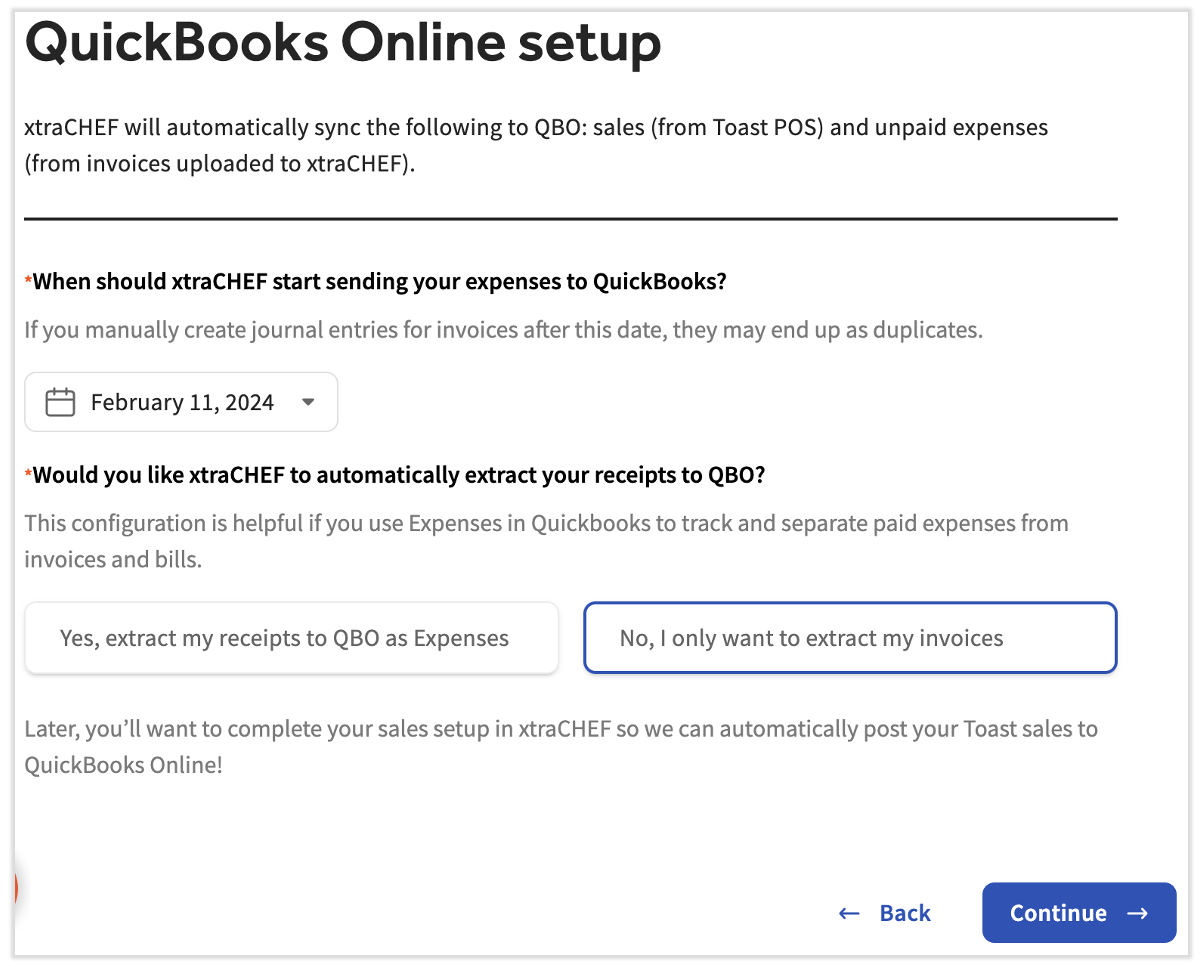Screen dimensions: 1200x970
Task: Click the footer note about completing sales setup
Action: click(560, 746)
